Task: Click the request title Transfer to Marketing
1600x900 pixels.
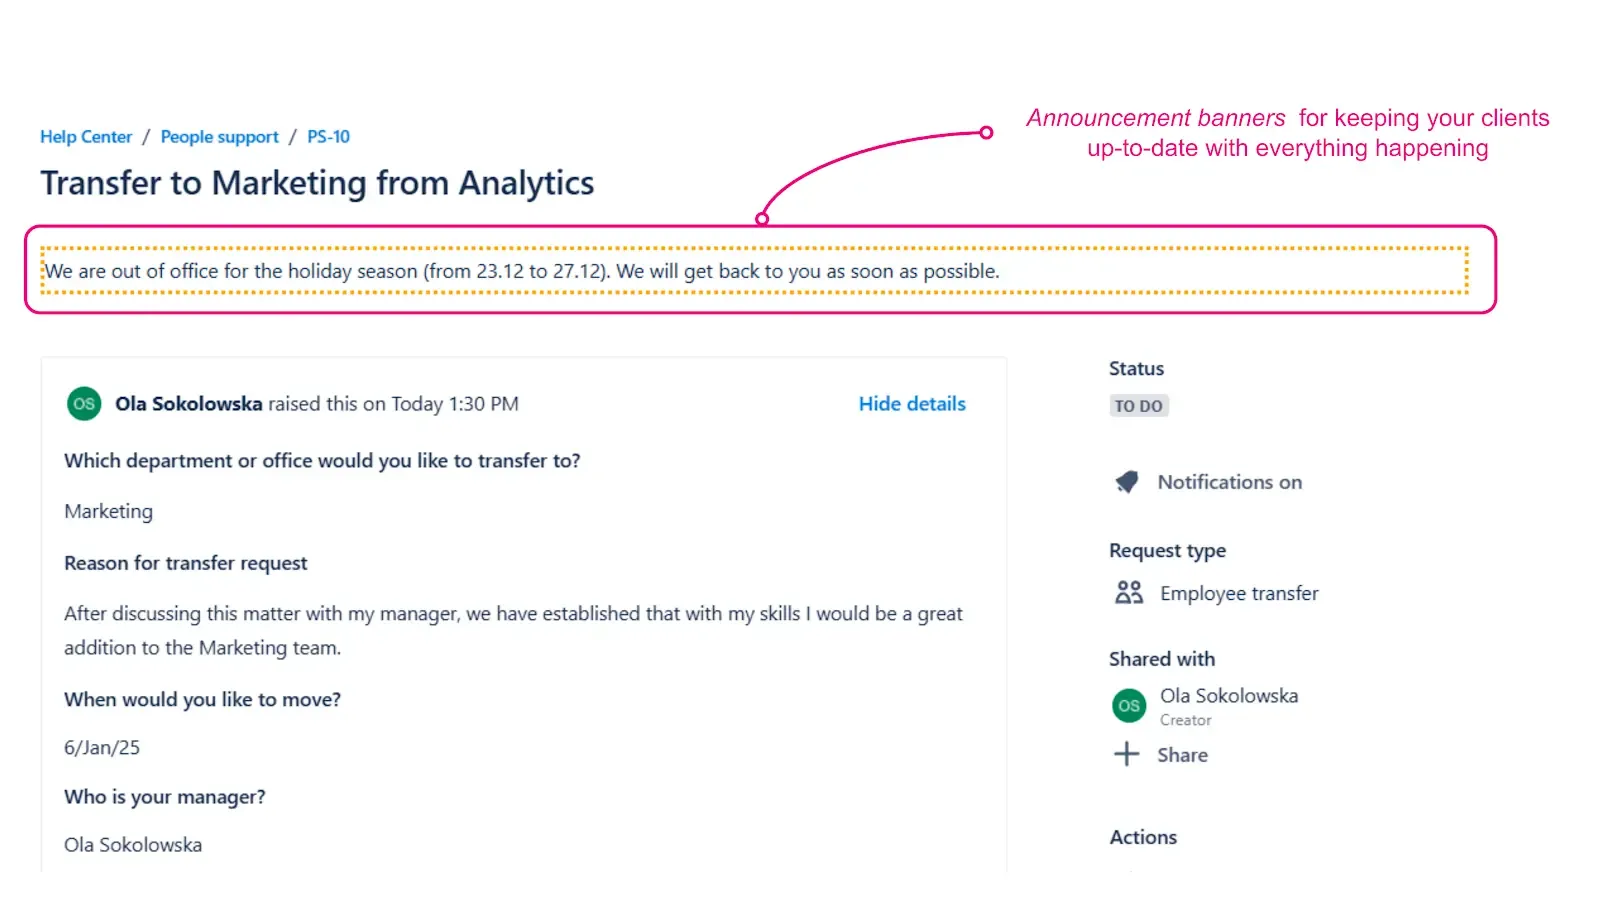Action: click(317, 183)
